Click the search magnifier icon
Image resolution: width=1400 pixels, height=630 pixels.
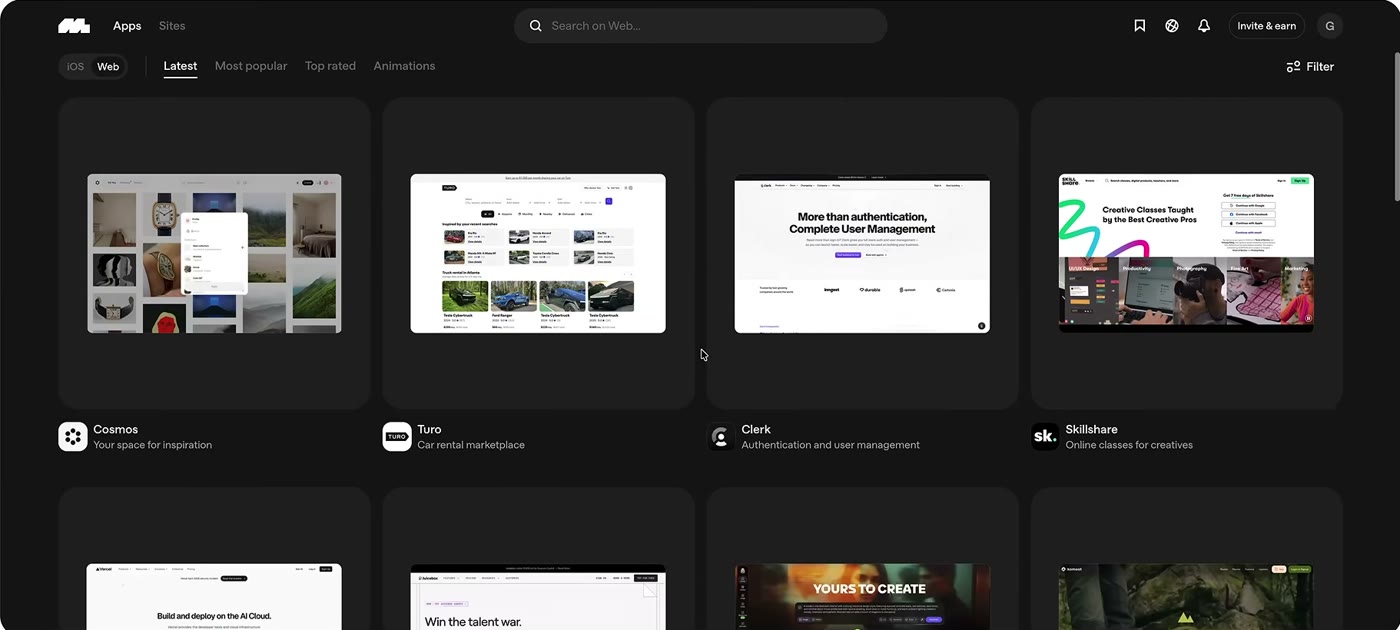pyautogui.click(x=536, y=26)
